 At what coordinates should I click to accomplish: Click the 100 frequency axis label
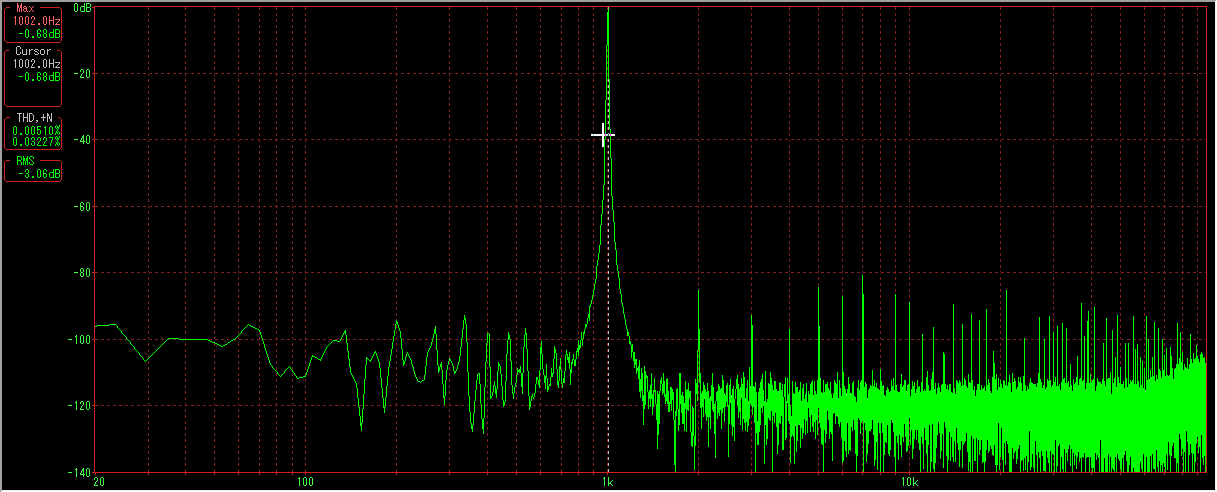306,482
